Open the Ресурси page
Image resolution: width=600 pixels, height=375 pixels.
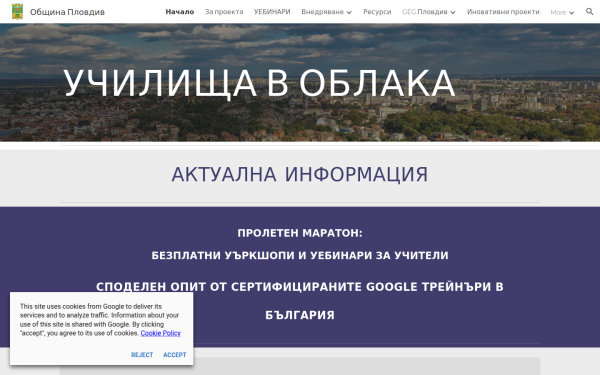click(377, 12)
